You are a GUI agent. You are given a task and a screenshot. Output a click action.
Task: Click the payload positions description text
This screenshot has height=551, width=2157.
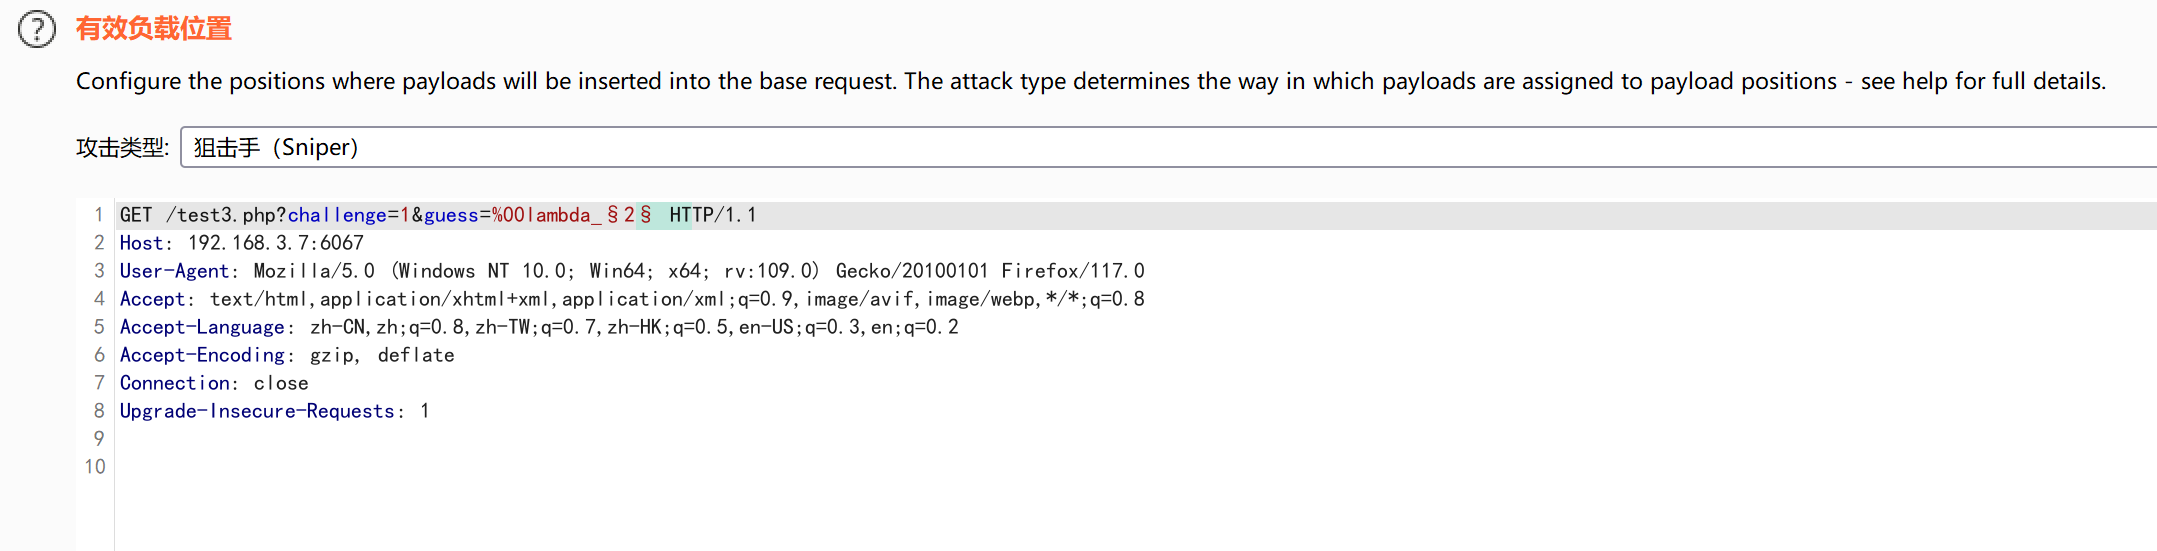pos(1091,81)
